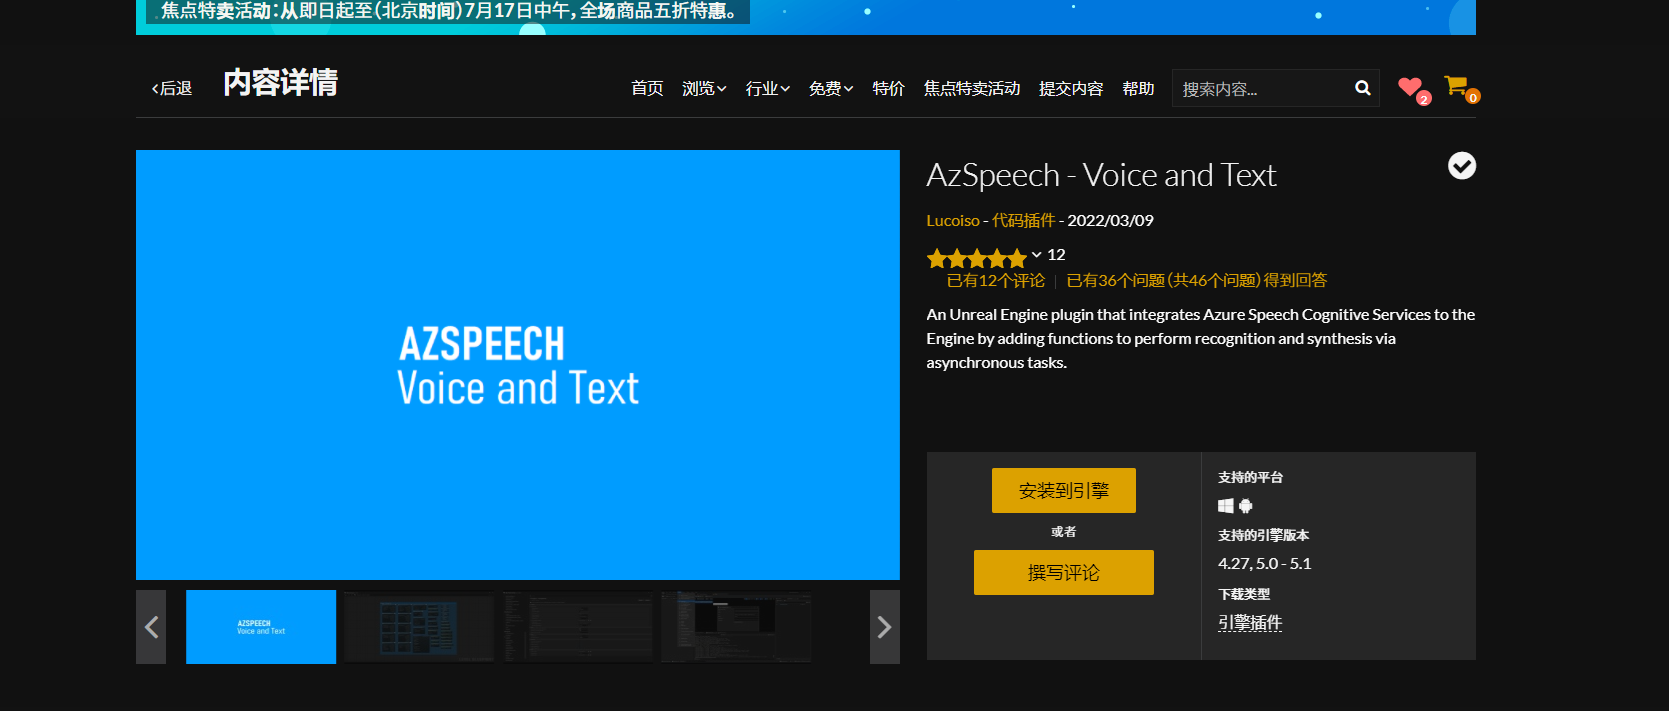Click the five-star rating icons
The height and width of the screenshot is (711, 1669).
tap(977, 258)
